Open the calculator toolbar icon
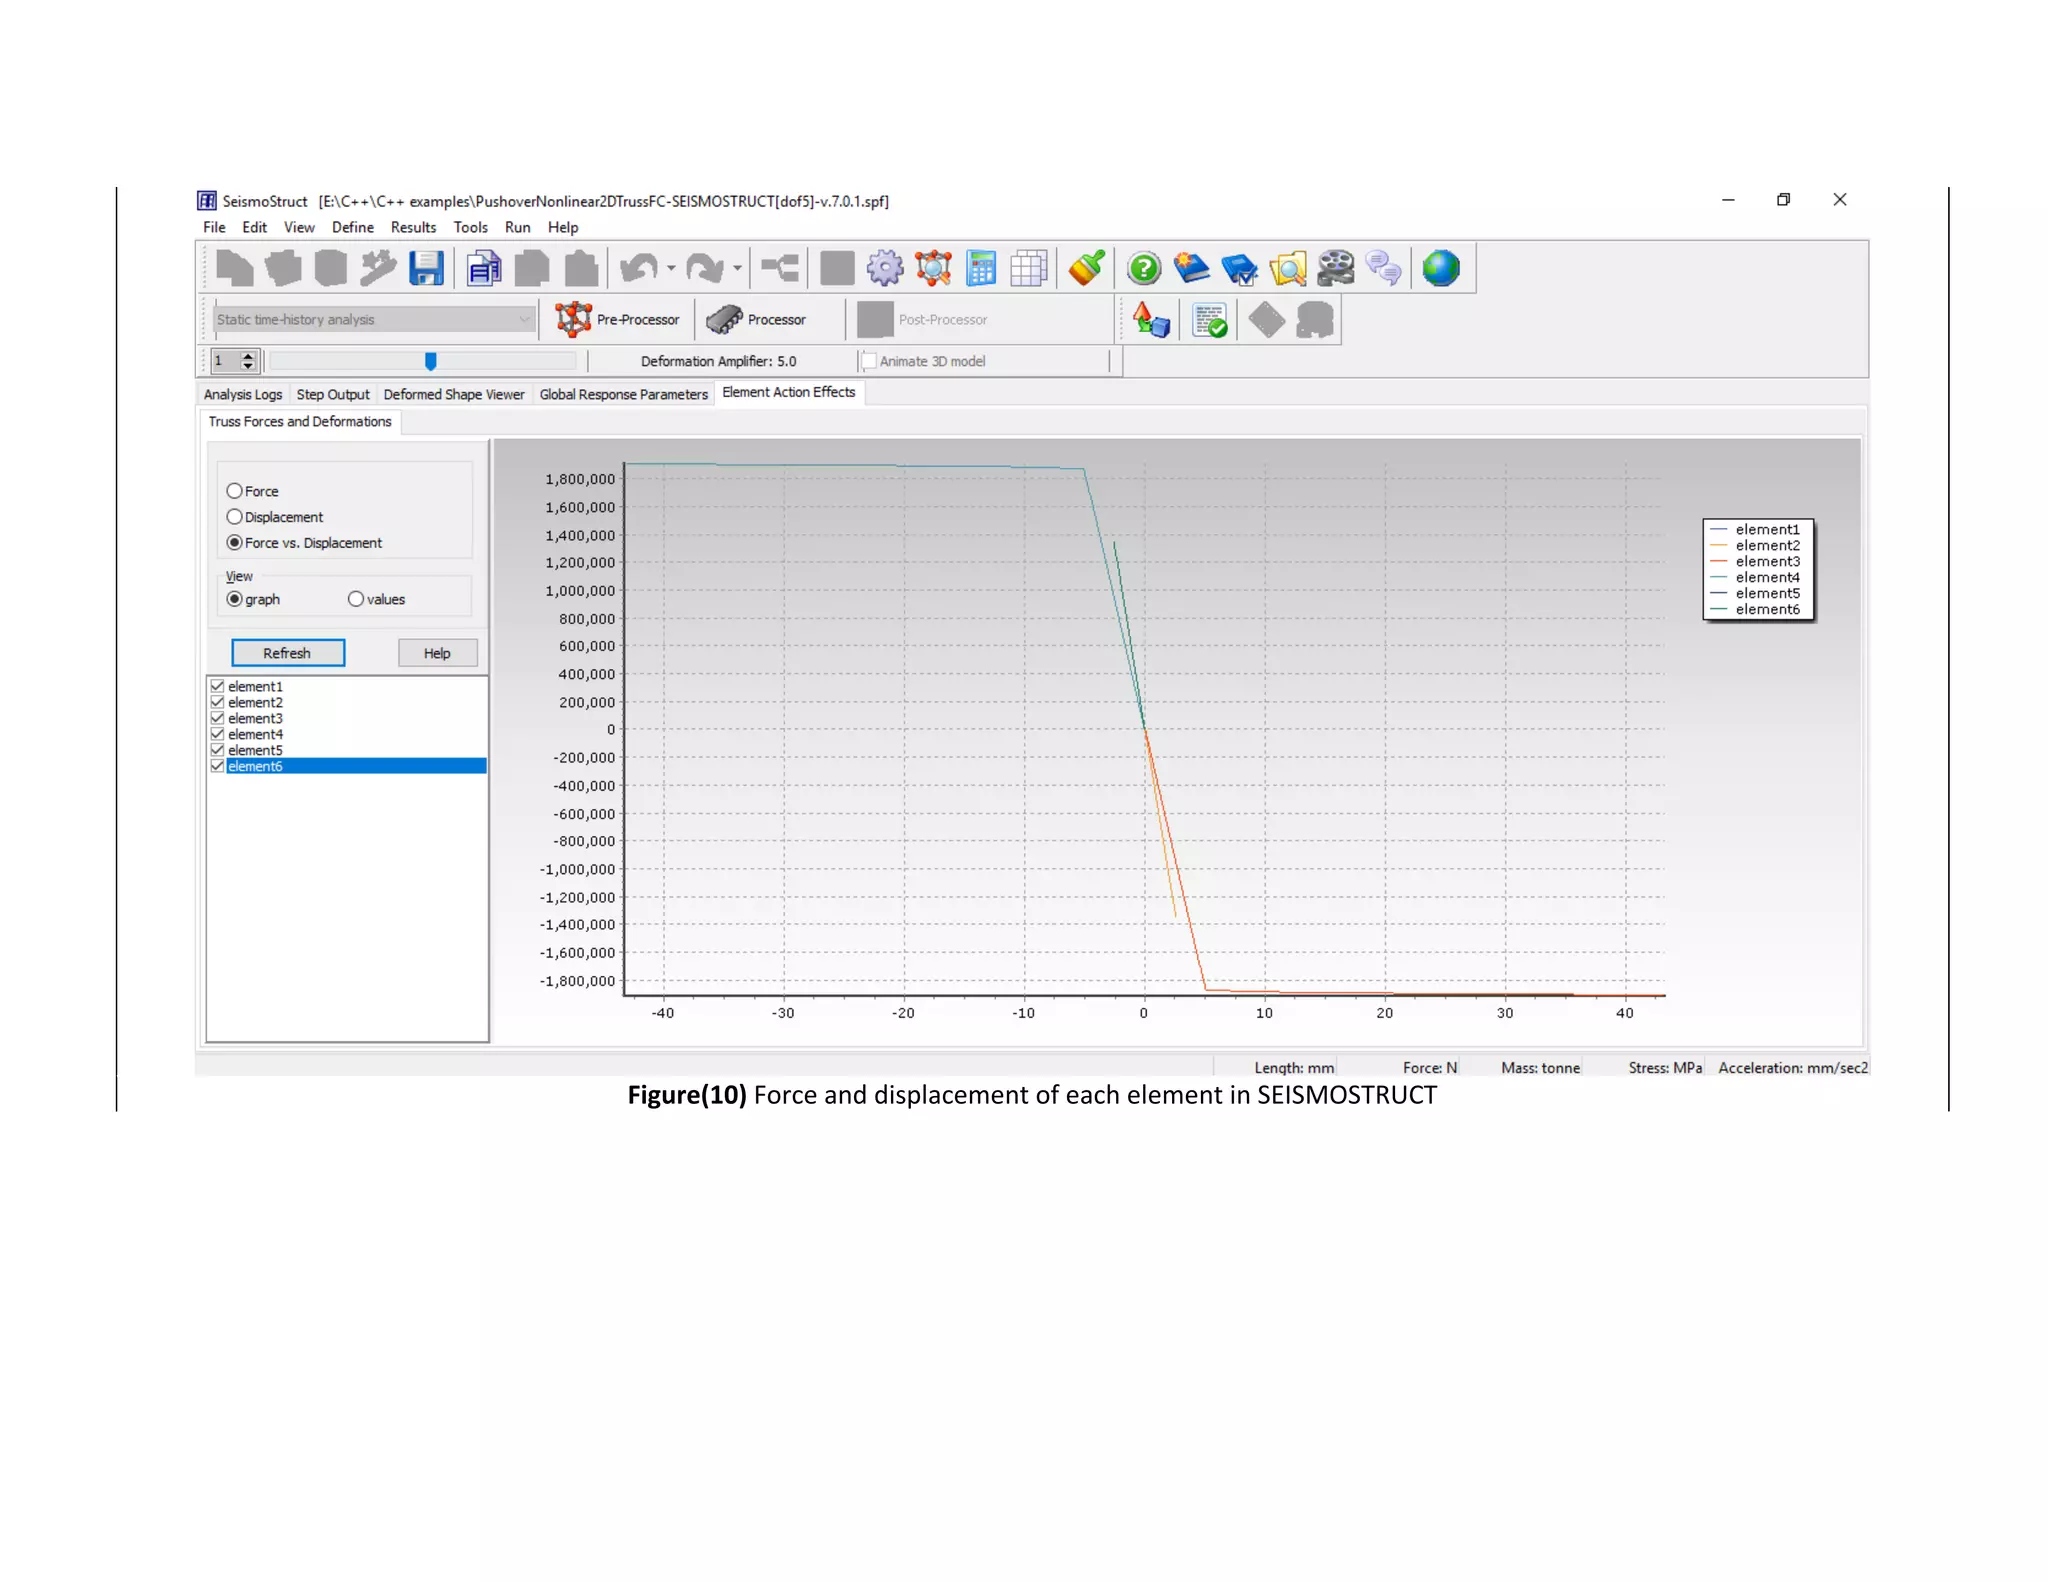2048x1582 pixels. [x=981, y=269]
